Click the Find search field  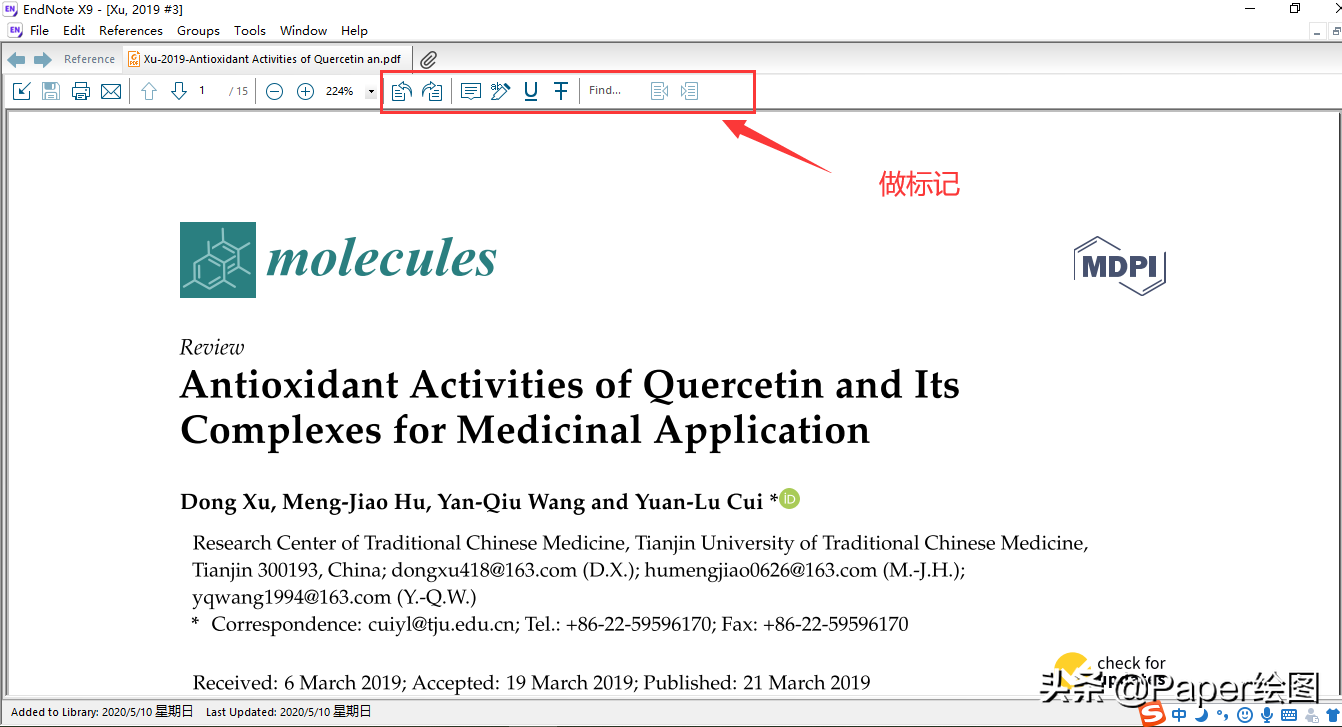click(x=614, y=91)
